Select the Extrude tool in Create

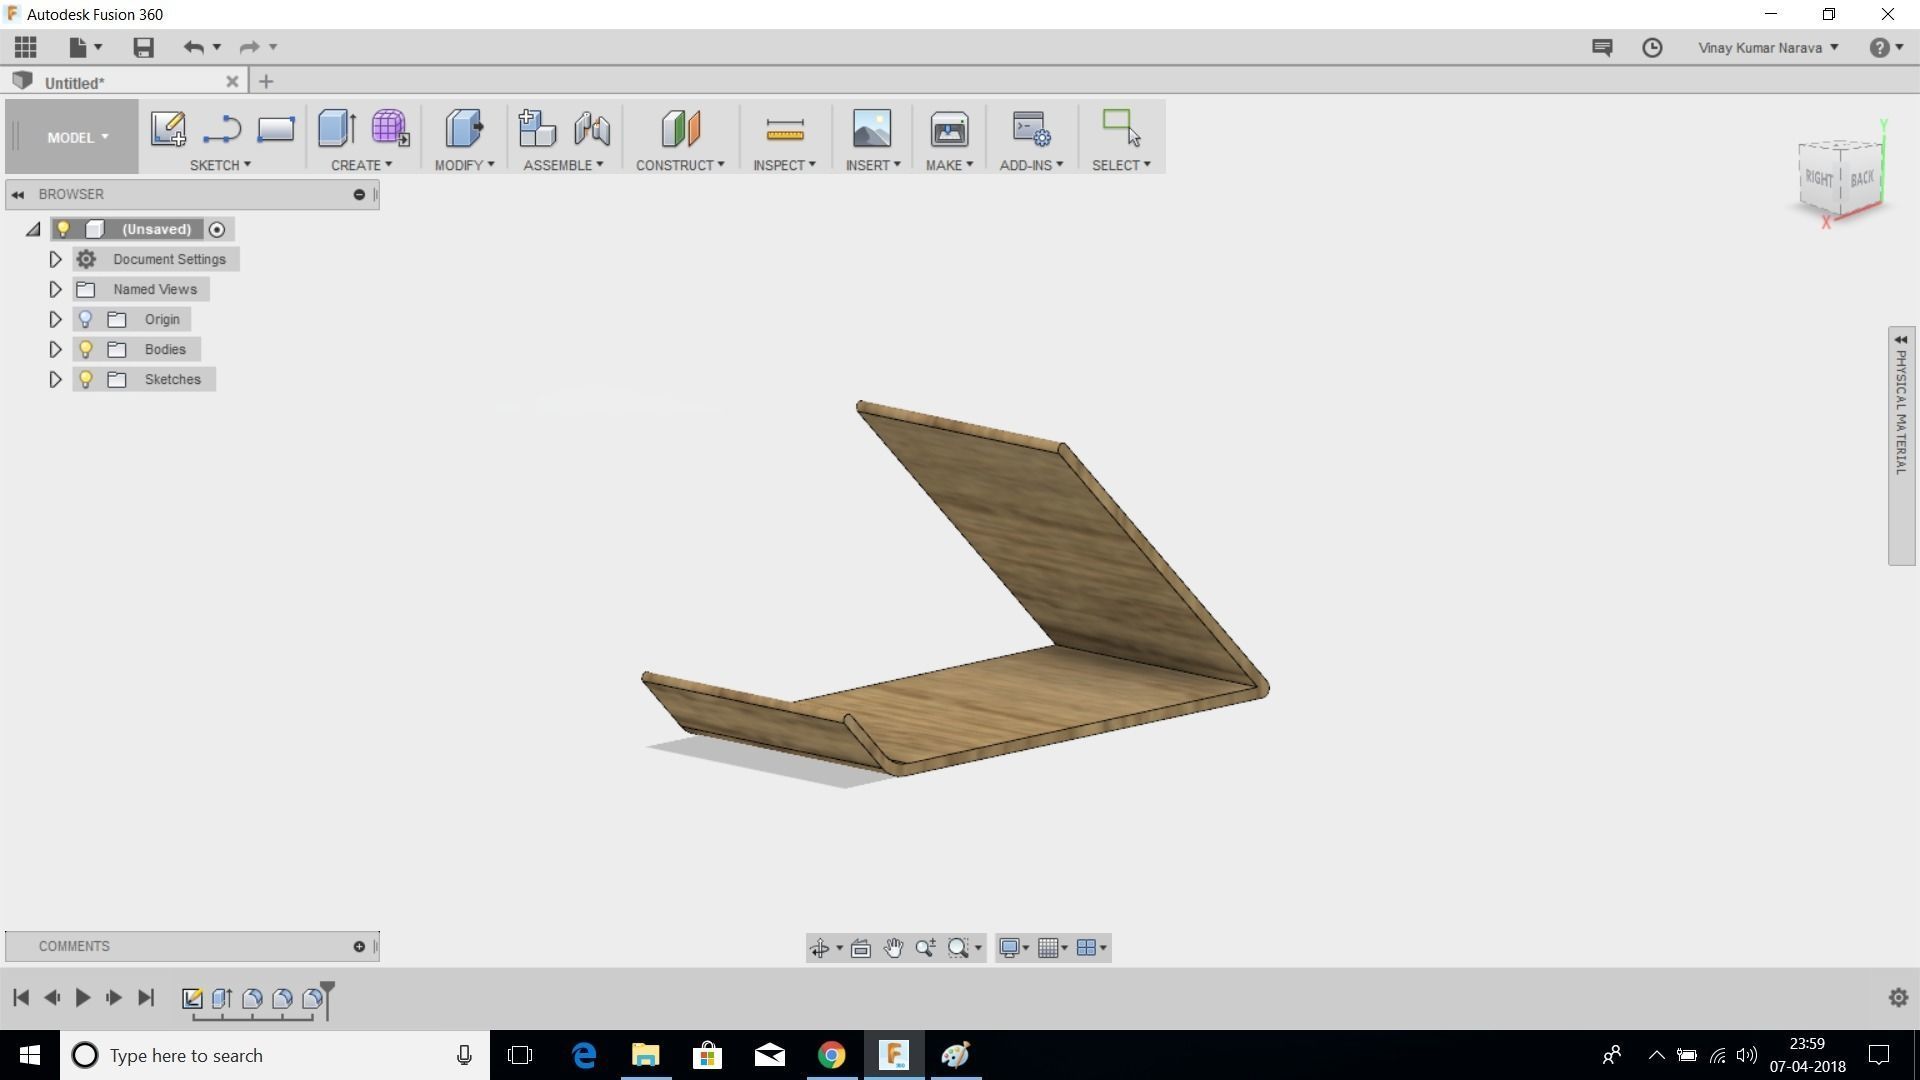coord(336,129)
